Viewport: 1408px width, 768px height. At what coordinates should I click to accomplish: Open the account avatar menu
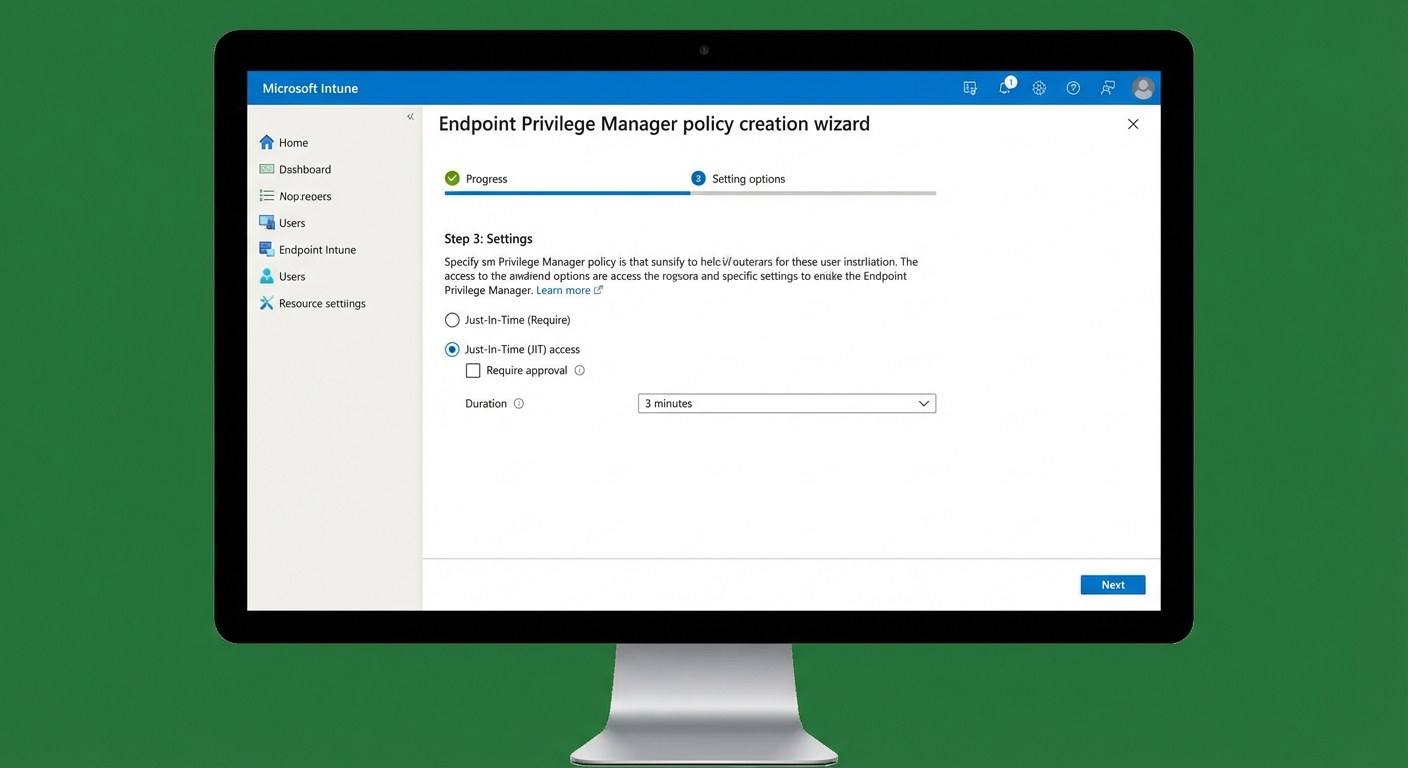[x=1143, y=88]
